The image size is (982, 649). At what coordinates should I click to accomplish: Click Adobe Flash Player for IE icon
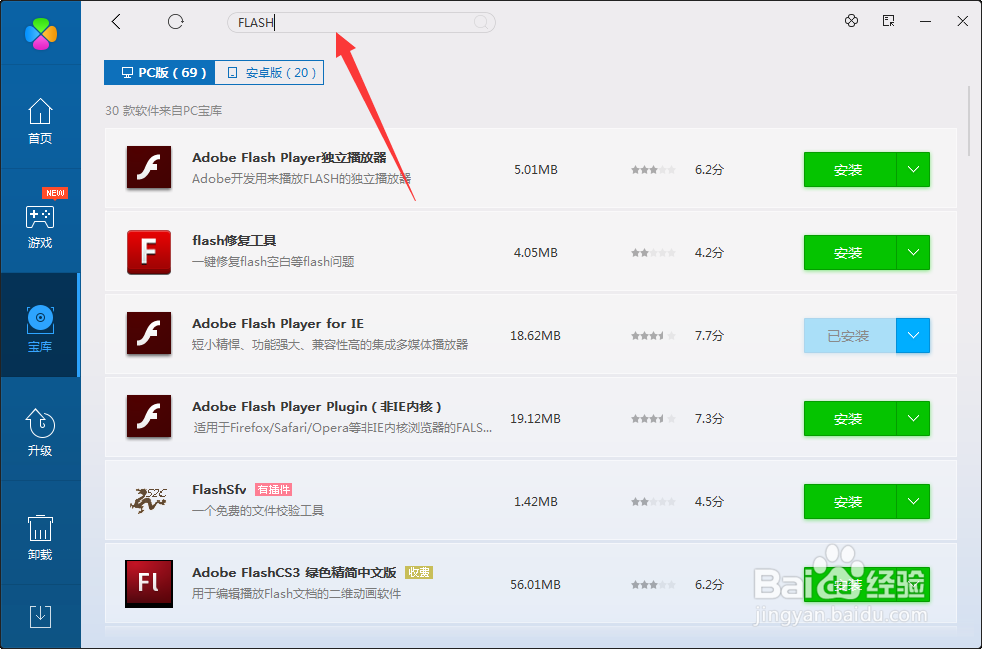click(x=149, y=334)
